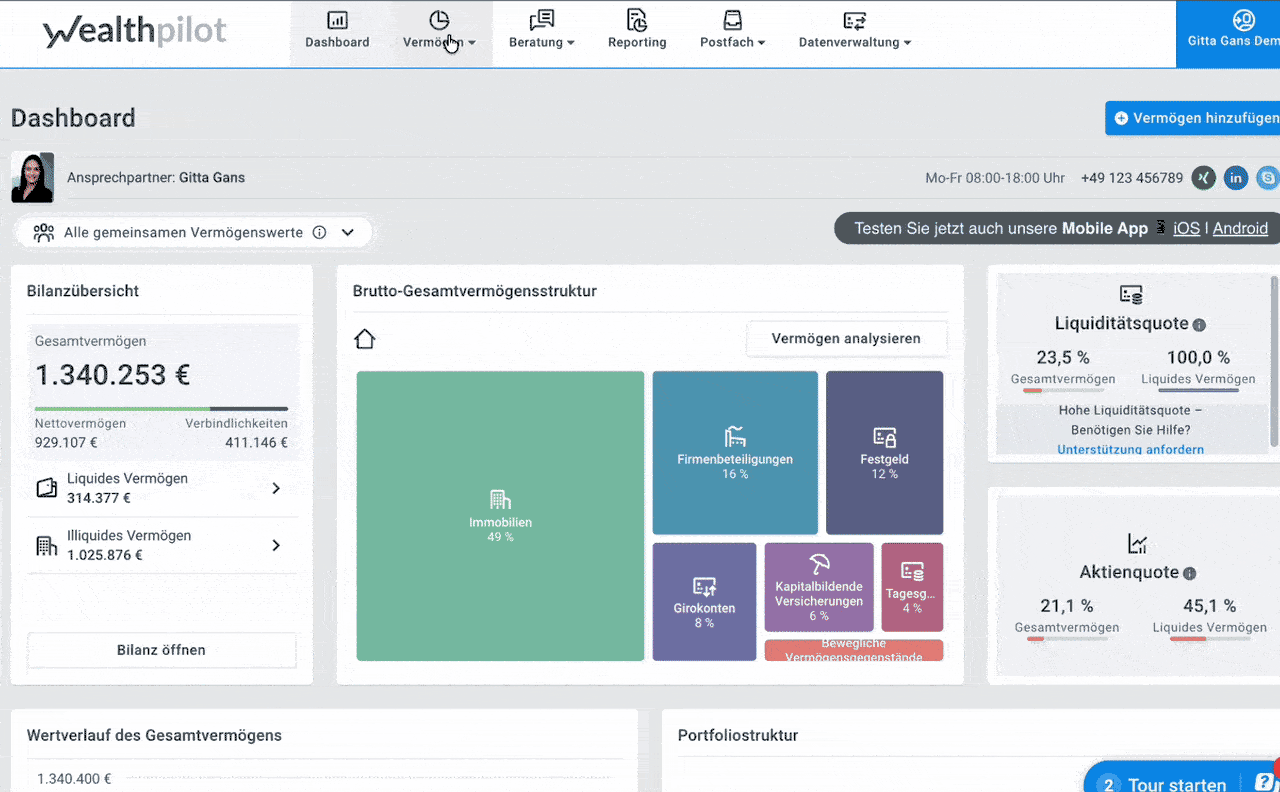The width and height of the screenshot is (1280, 792).
Task: Expand the Illiquides Vermögen row arrow
Action: [276, 545]
